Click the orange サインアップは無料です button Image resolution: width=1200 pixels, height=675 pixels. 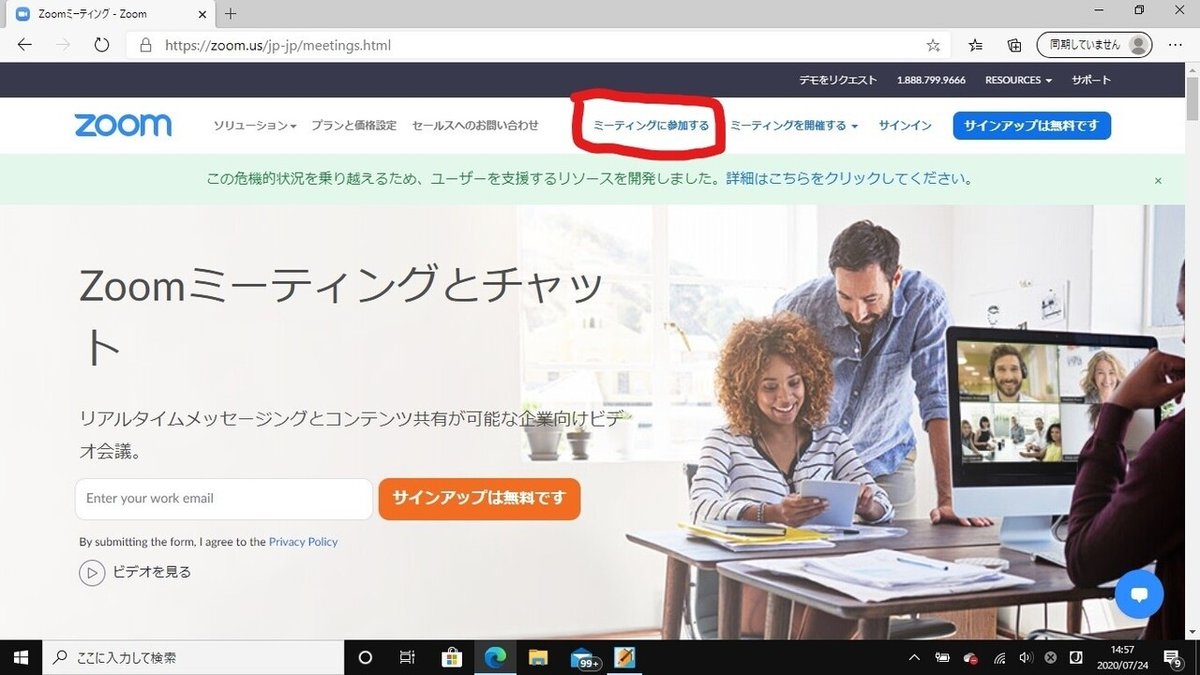pos(479,499)
